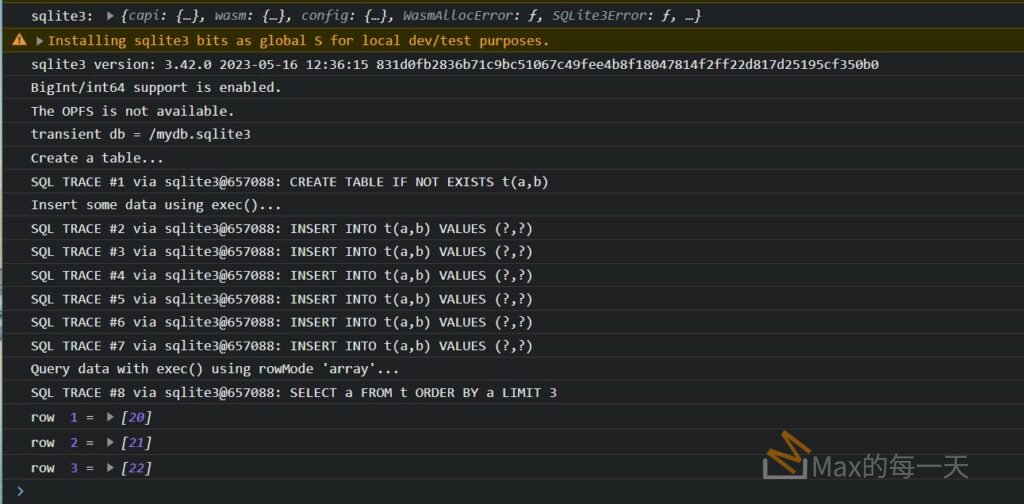This screenshot has height=504, width=1024.
Task: Expand the sqlite3 object disclosure triangle
Action: click(110, 17)
